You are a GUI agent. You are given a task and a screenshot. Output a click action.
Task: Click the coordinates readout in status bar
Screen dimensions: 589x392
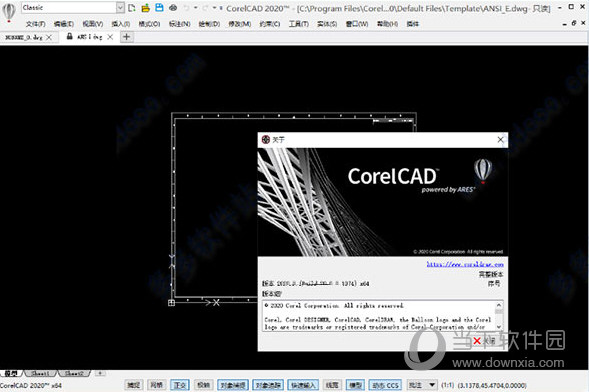pos(492,385)
